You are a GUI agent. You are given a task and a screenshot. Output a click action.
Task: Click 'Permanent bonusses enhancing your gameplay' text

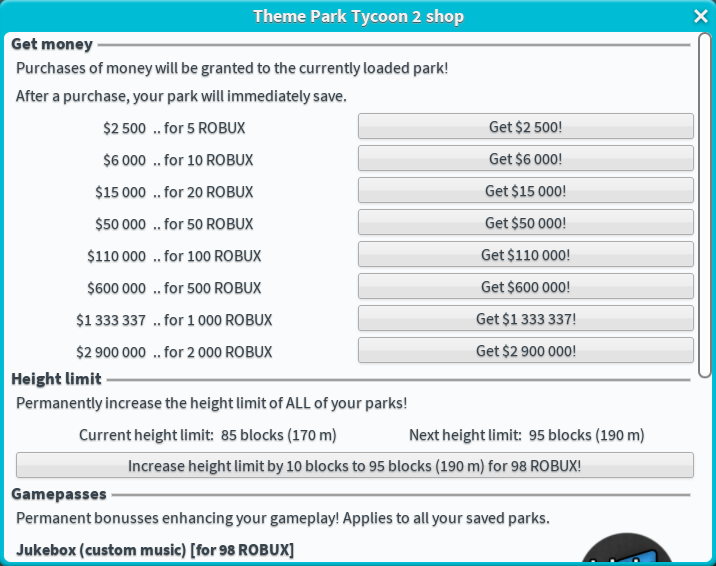click(283, 518)
